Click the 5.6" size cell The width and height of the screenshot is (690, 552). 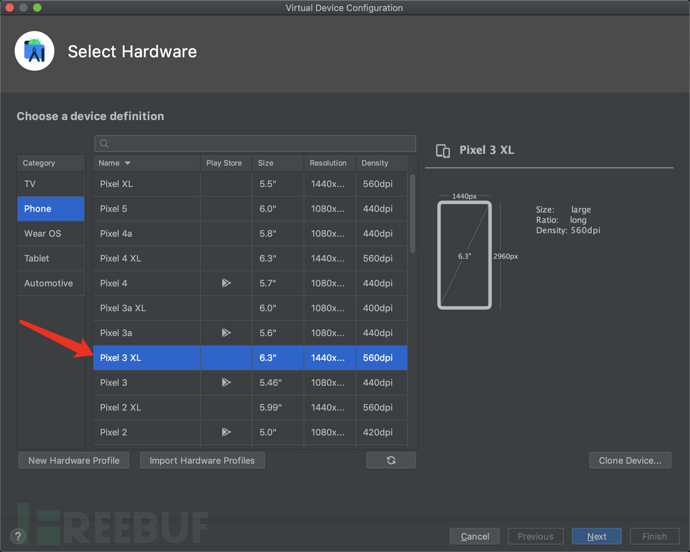tap(278, 333)
